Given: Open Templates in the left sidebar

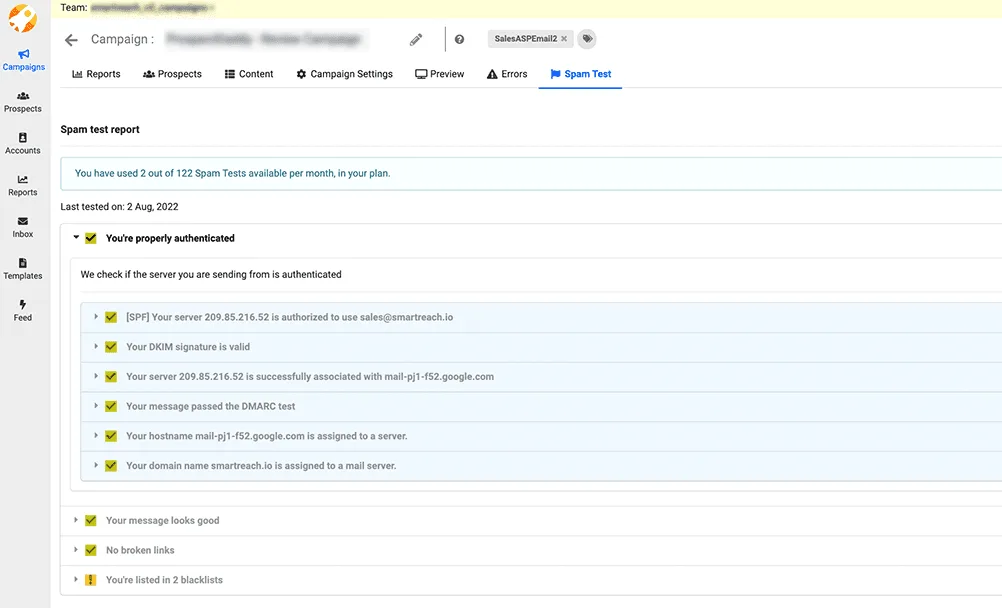Looking at the screenshot, I should click(x=23, y=267).
